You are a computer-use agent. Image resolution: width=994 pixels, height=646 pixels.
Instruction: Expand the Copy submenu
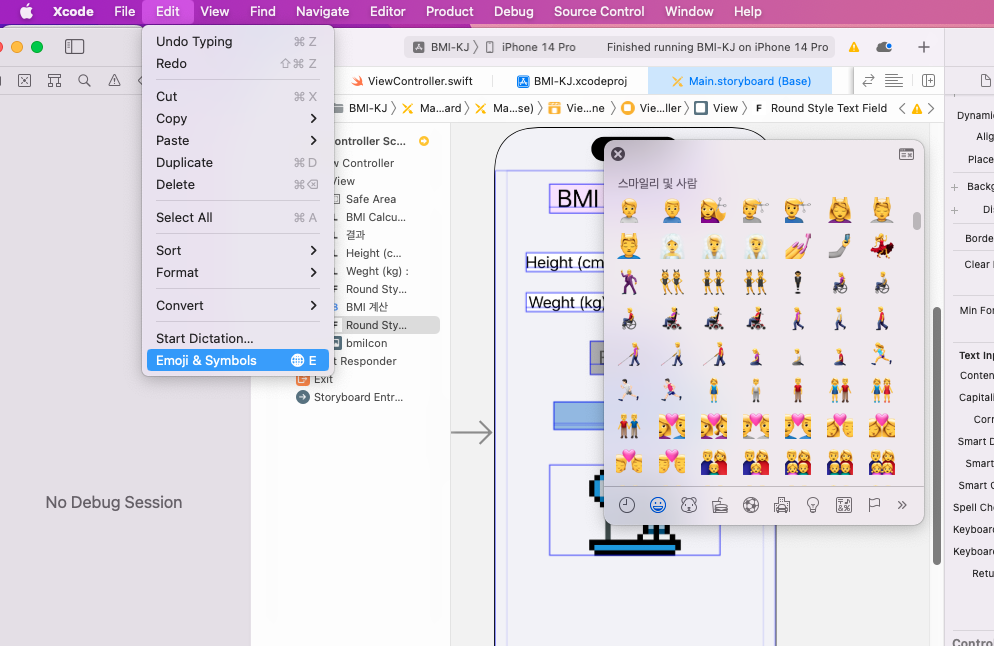click(x=238, y=119)
